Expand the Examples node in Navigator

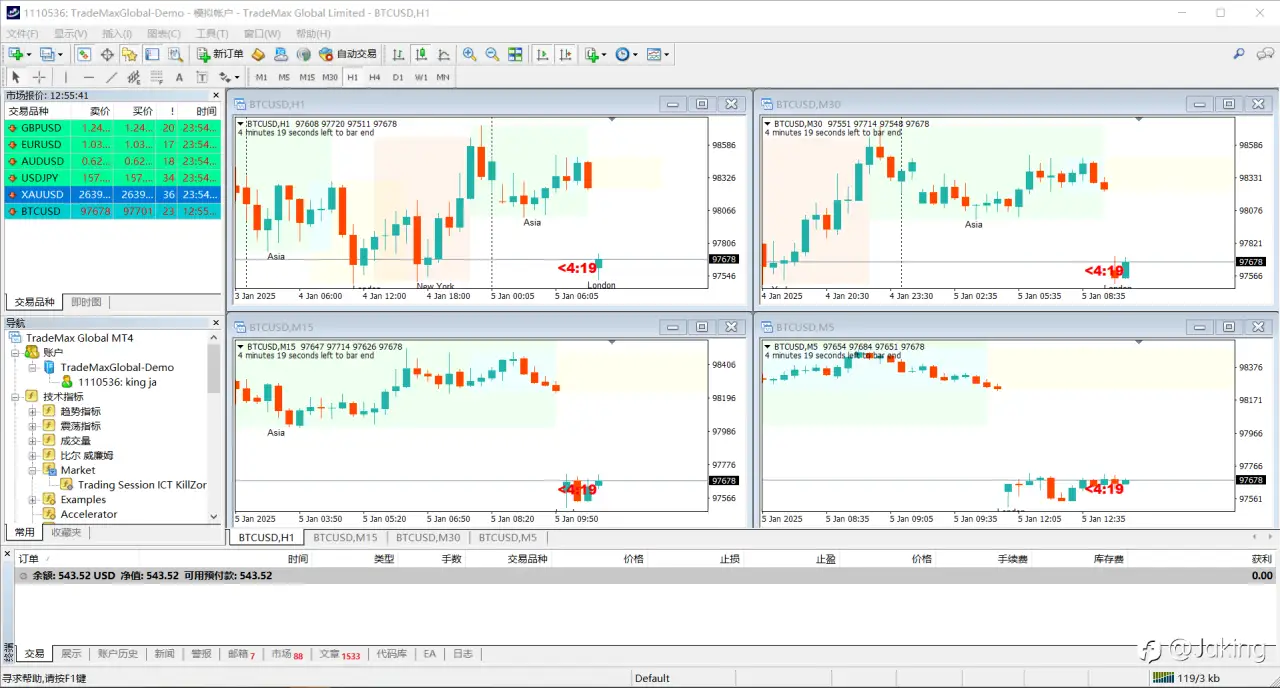(33, 499)
